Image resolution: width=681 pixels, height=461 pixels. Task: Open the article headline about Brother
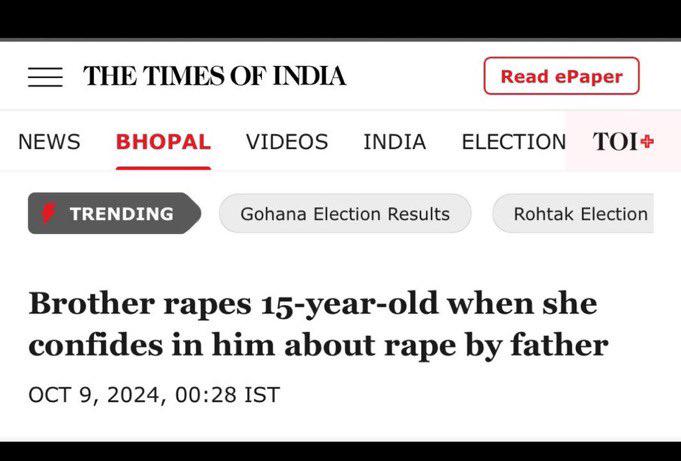(312, 303)
